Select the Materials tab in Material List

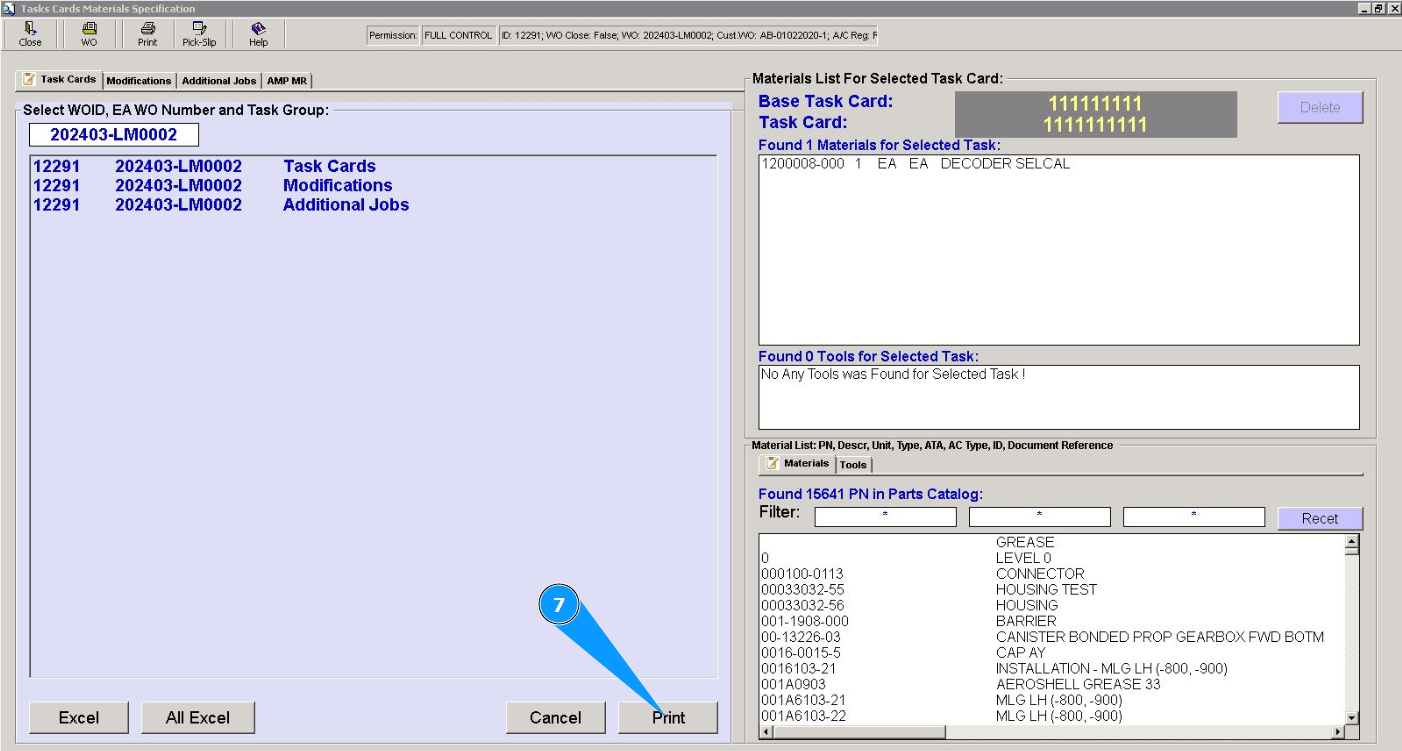[797, 464]
